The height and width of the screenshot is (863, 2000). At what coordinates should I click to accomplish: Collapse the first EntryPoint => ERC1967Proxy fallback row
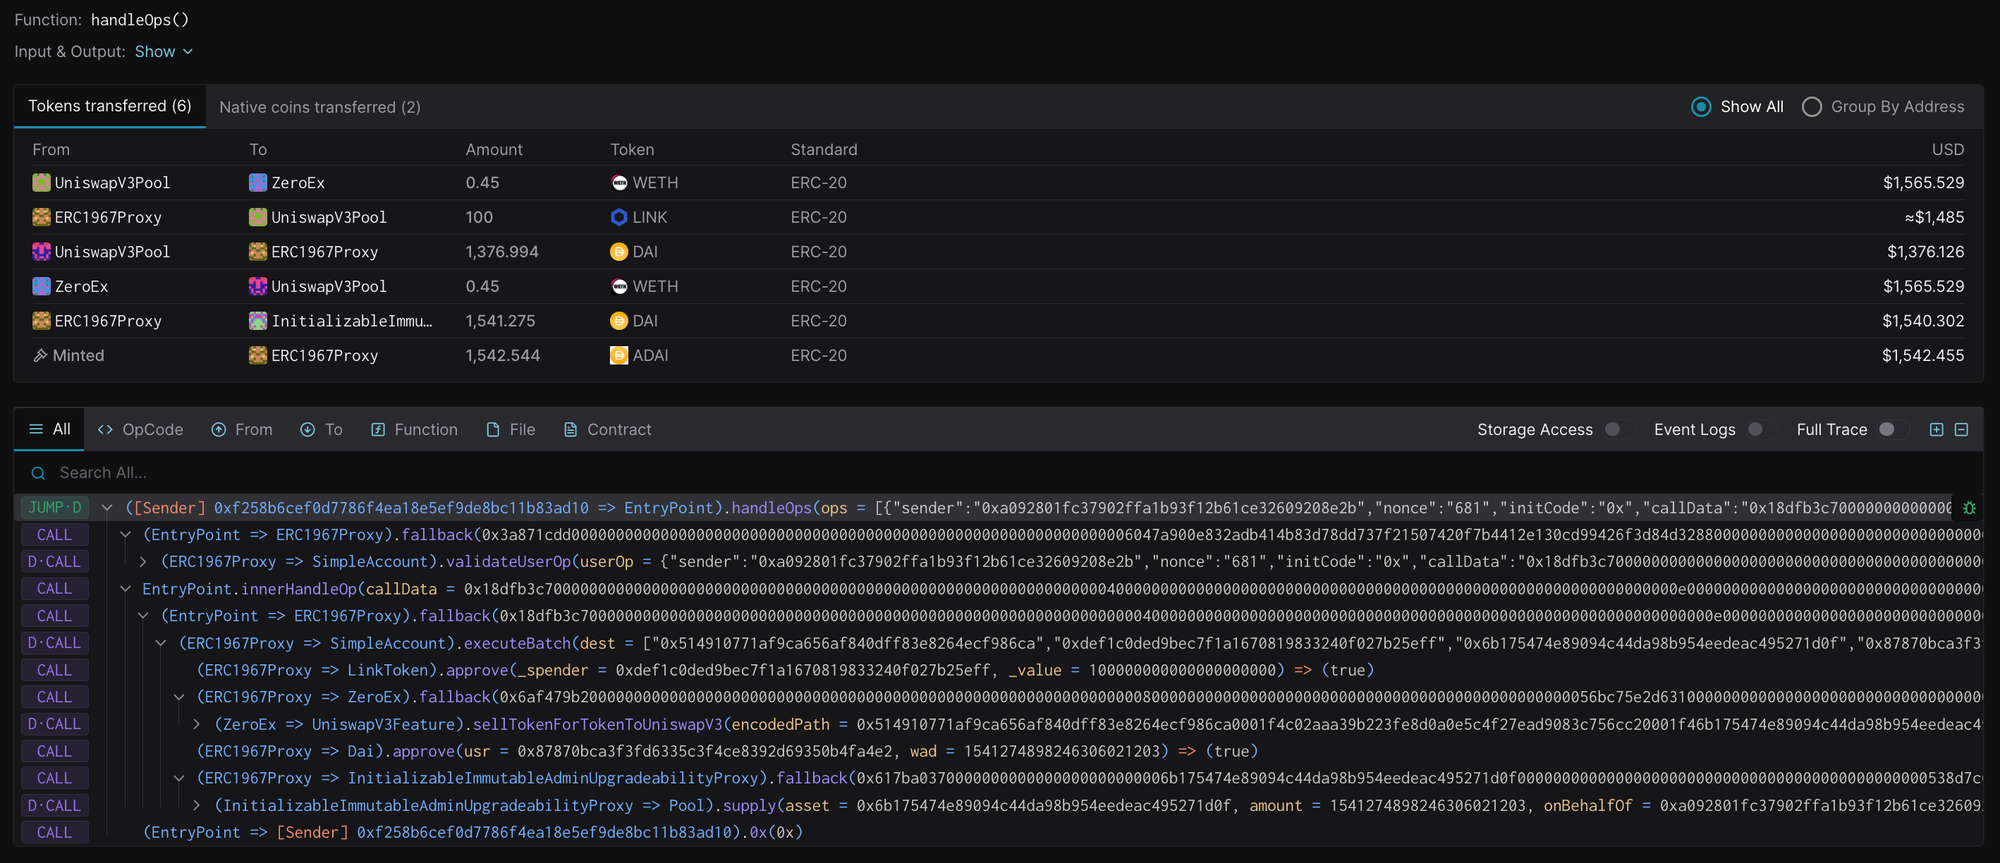click(125, 535)
